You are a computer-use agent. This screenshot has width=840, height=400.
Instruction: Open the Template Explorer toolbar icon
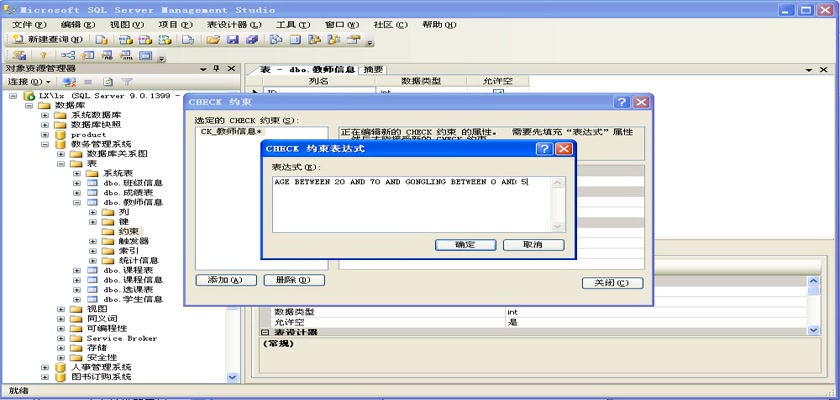[334, 40]
